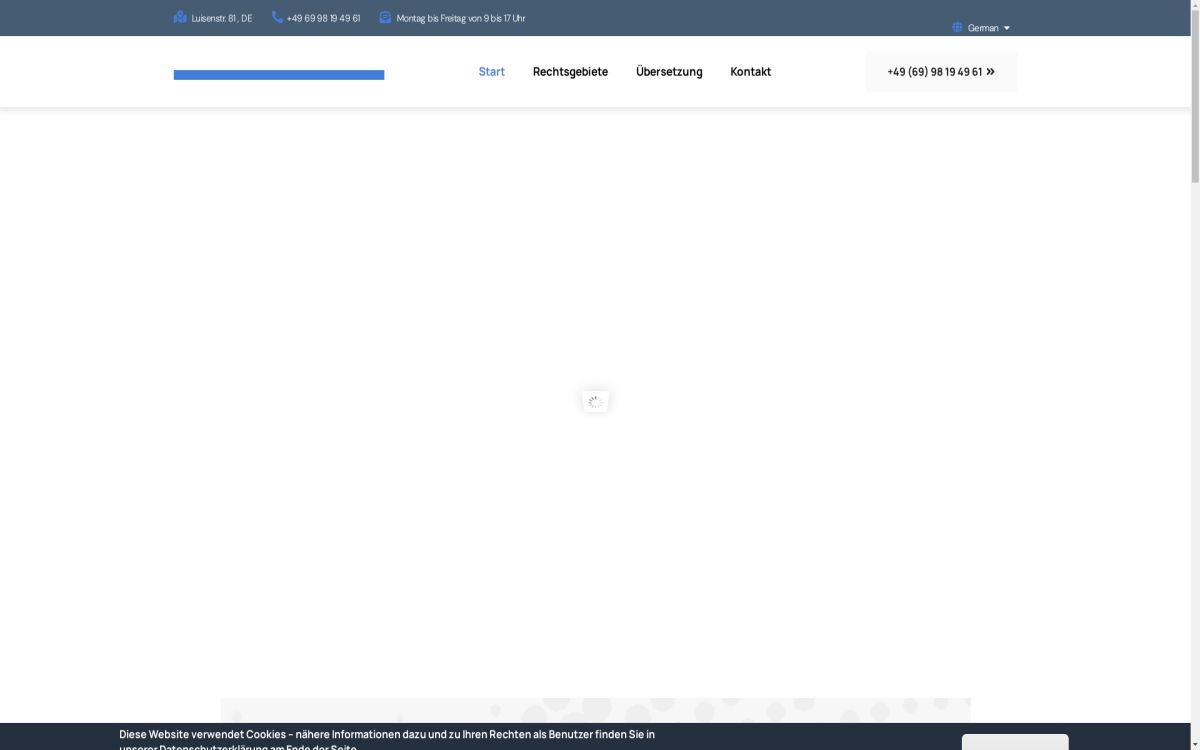Navigate to the Übersetzung page
This screenshot has width=1200, height=750.
tap(669, 72)
